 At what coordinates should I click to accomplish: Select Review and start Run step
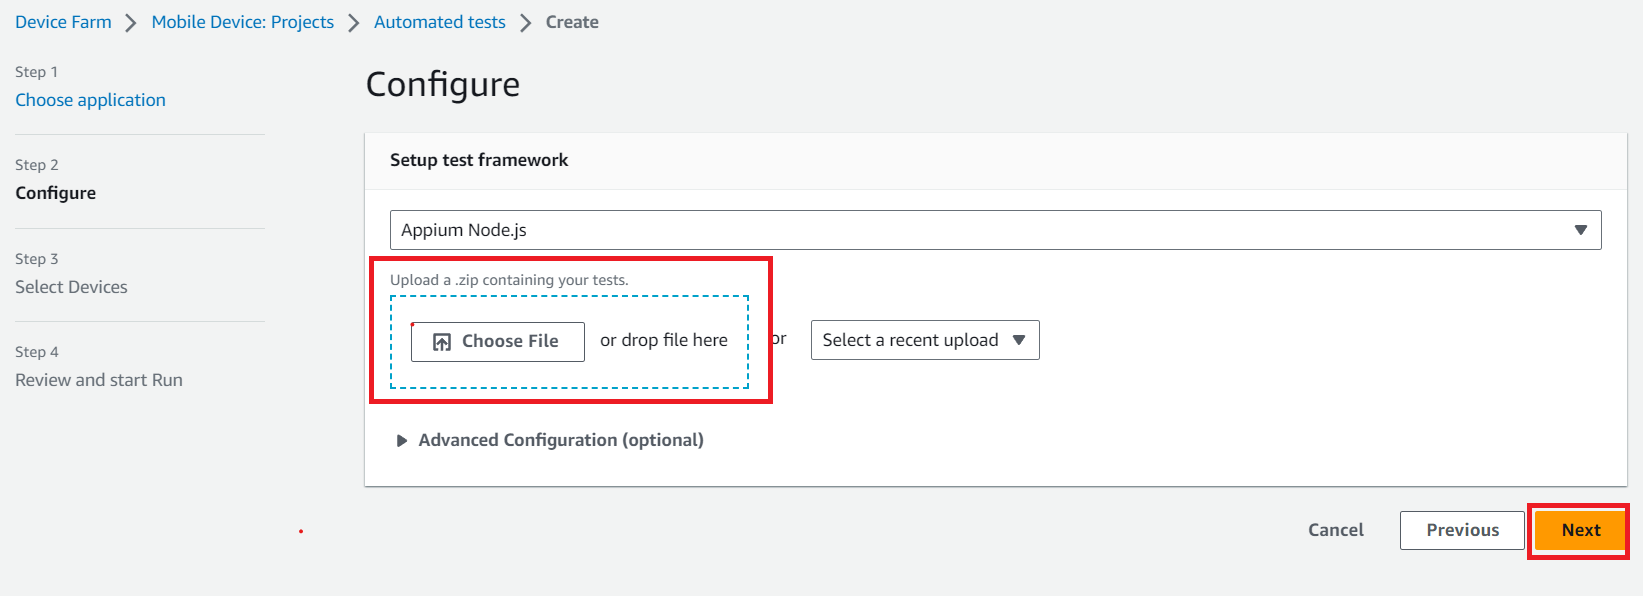[99, 380]
